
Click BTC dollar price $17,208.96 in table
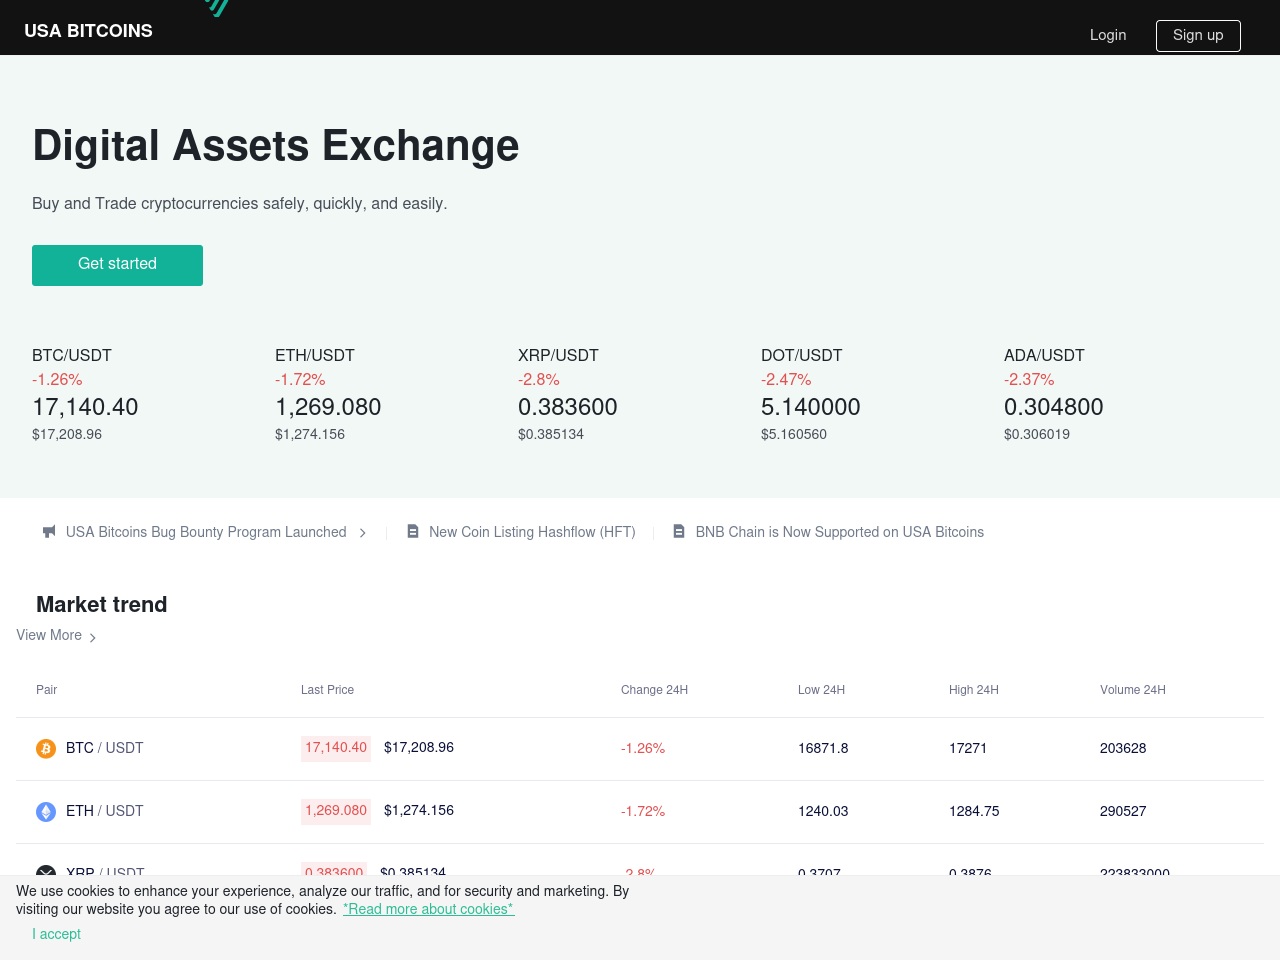[419, 748]
